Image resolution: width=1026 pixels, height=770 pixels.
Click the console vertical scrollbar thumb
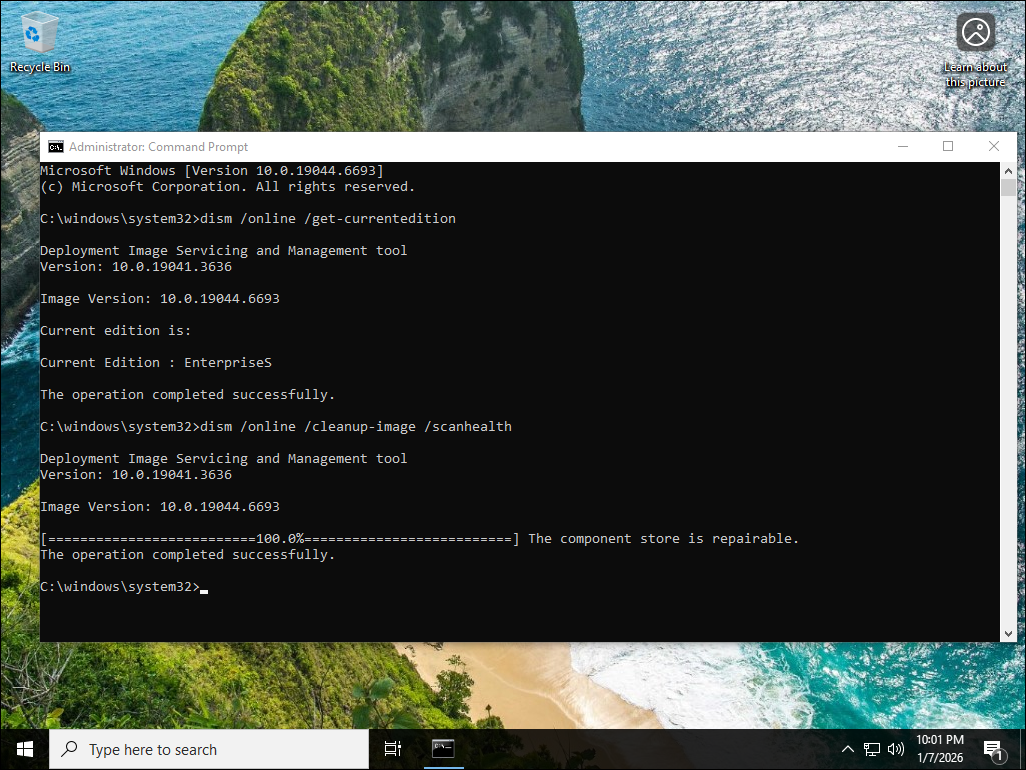point(1008,187)
